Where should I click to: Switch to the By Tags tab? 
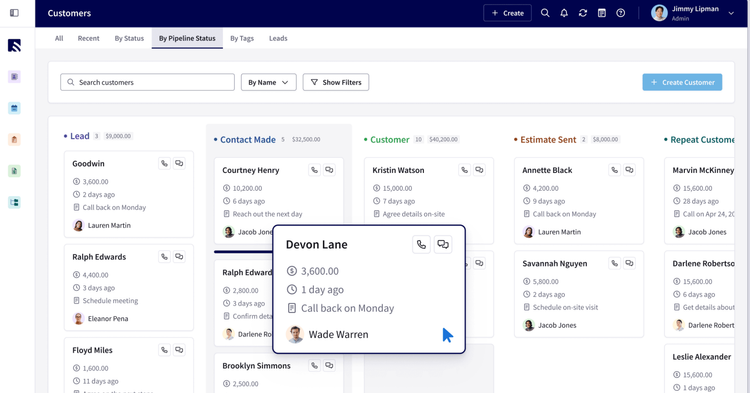click(x=242, y=38)
